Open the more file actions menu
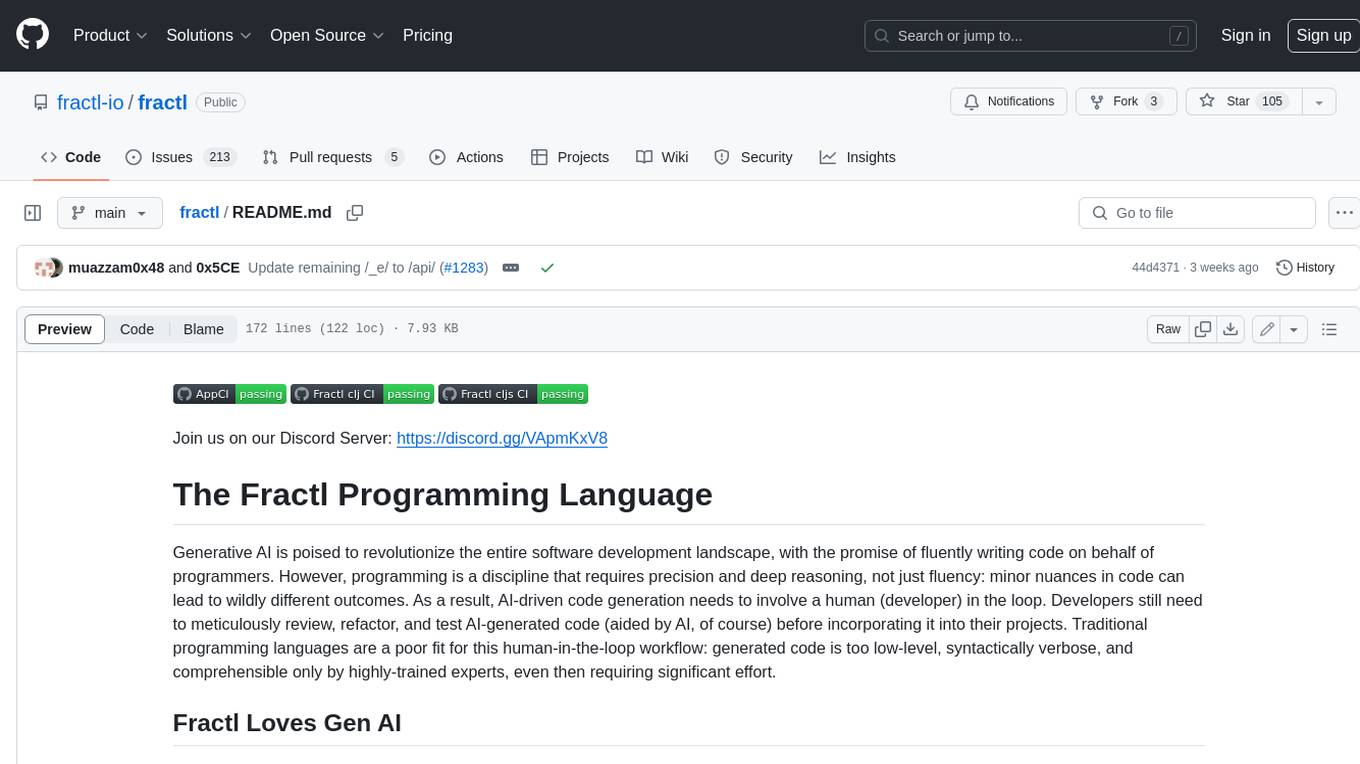Image resolution: width=1360 pixels, height=764 pixels. [x=1344, y=213]
